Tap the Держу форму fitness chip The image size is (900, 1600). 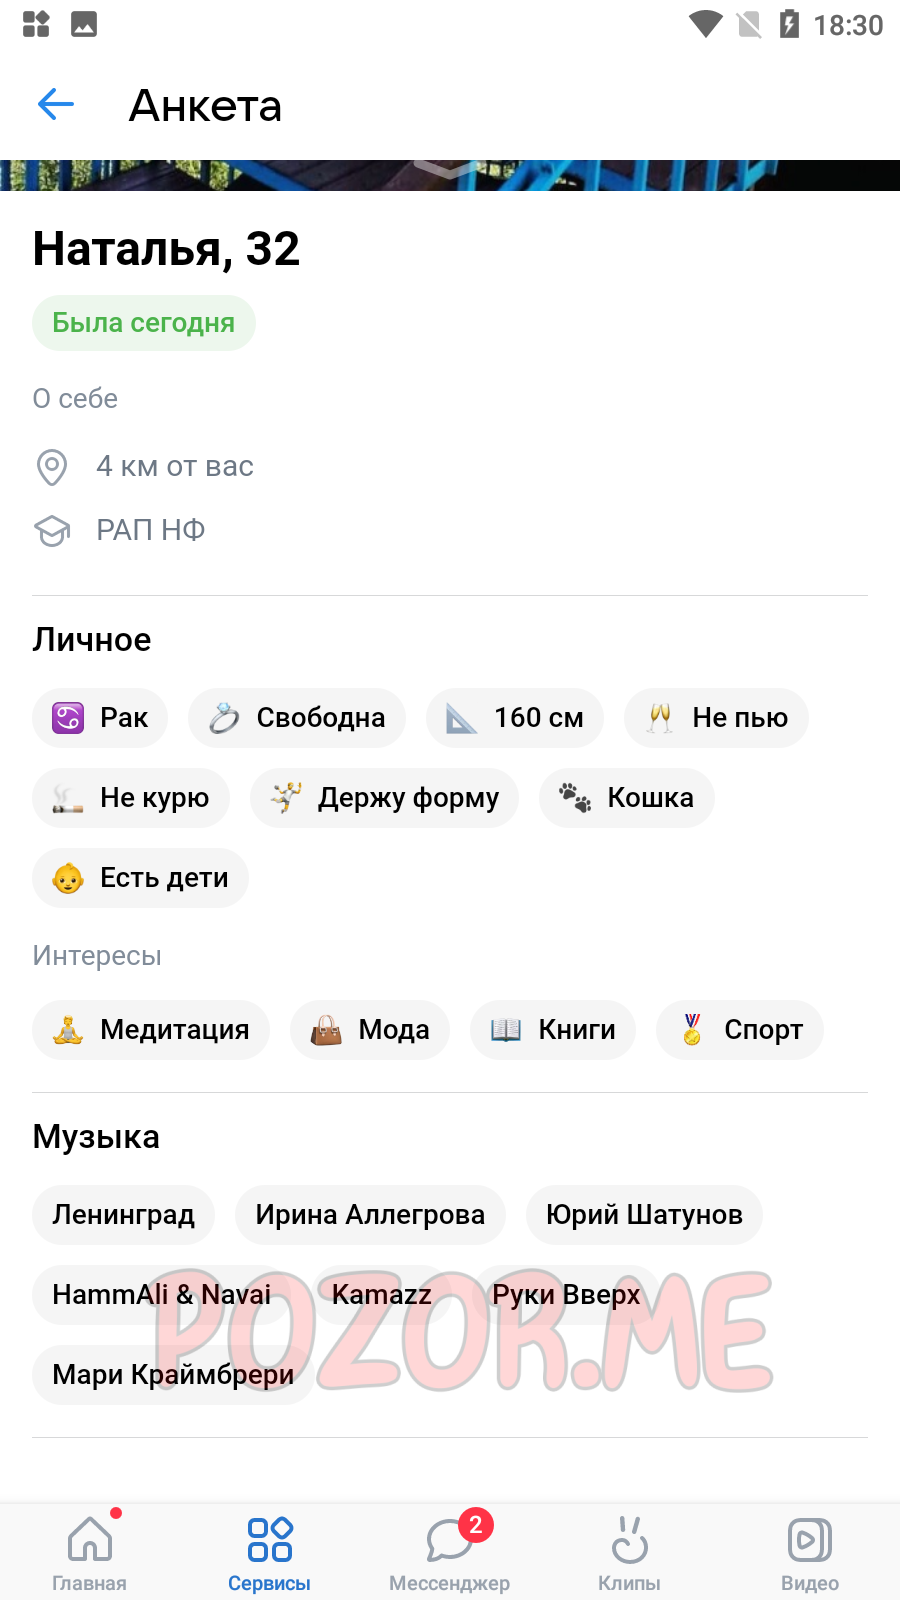(x=384, y=798)
